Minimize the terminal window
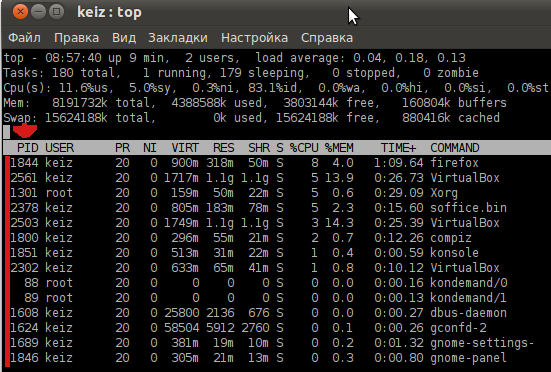Image resolution: width=551 pixels, height=372 pixels. 38,12
